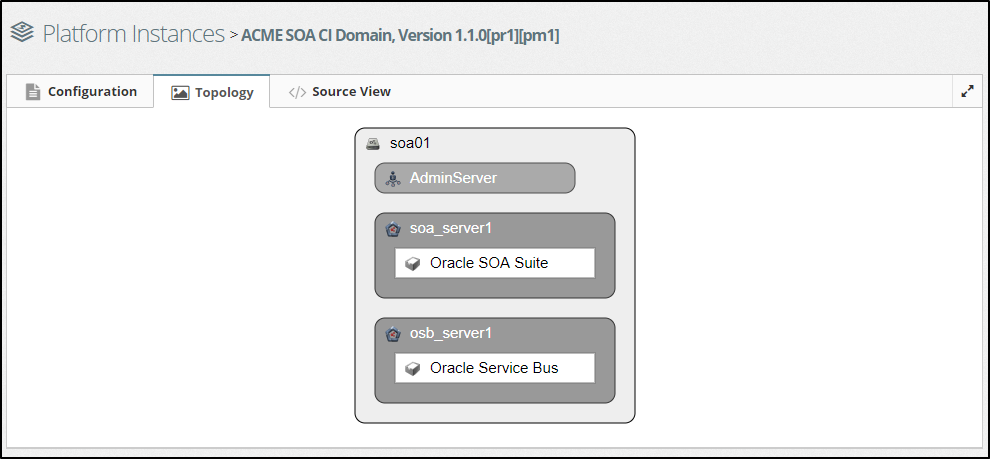Select the AdminServer node name

click(453, 179)
